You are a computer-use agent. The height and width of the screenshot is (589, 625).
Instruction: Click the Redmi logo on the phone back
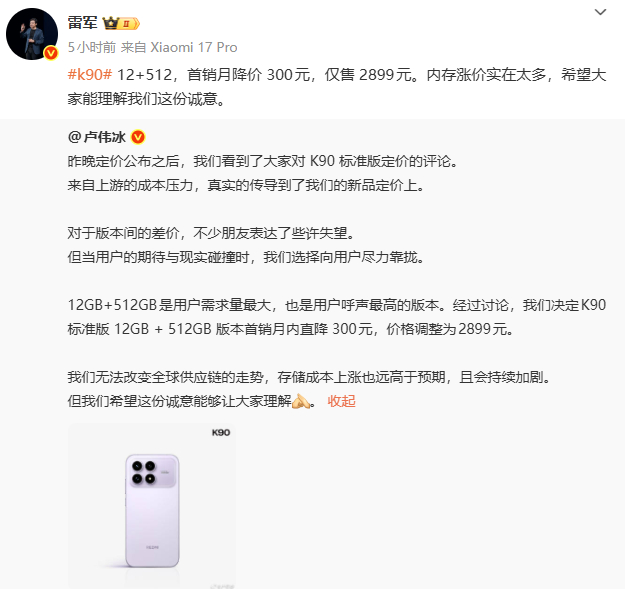(152, 548)
